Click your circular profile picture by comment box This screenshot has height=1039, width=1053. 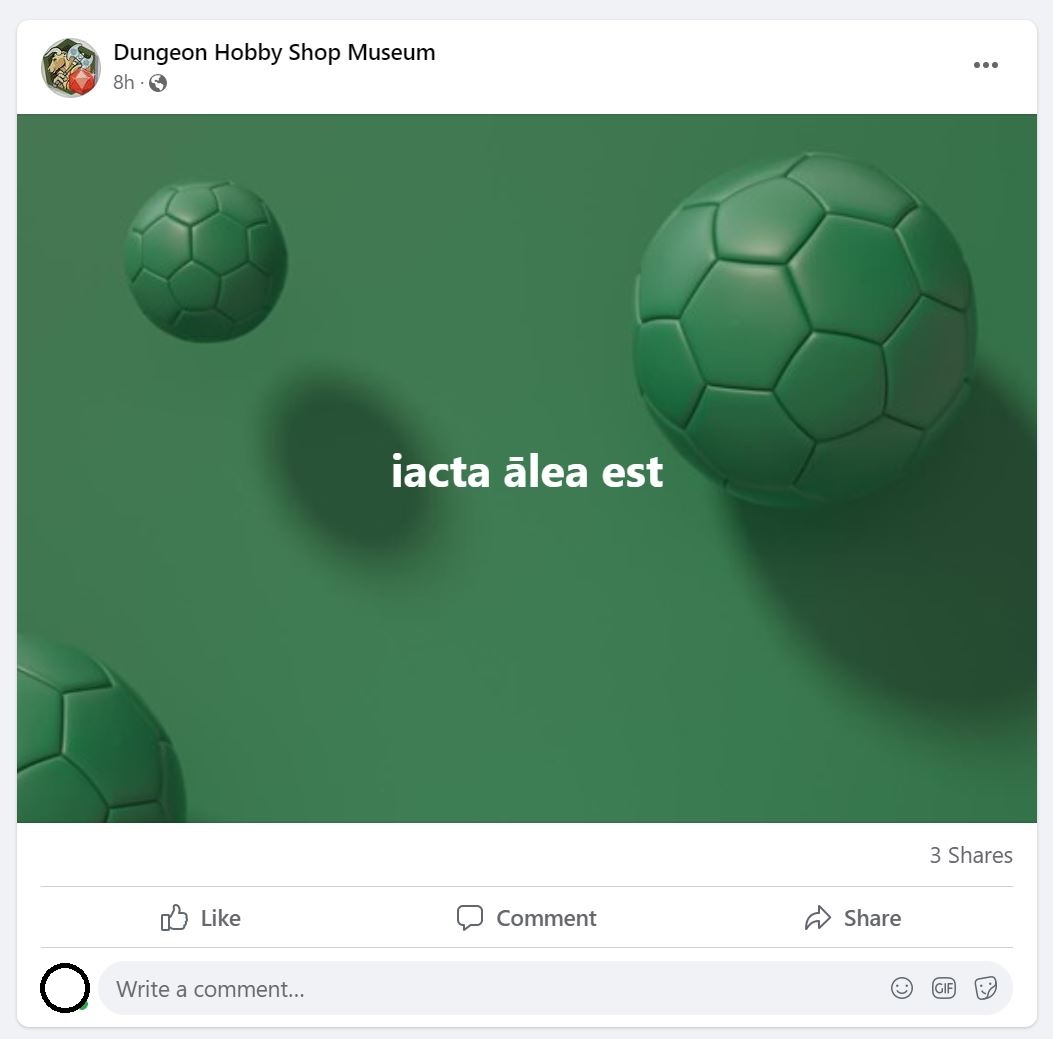click(65, 988)
